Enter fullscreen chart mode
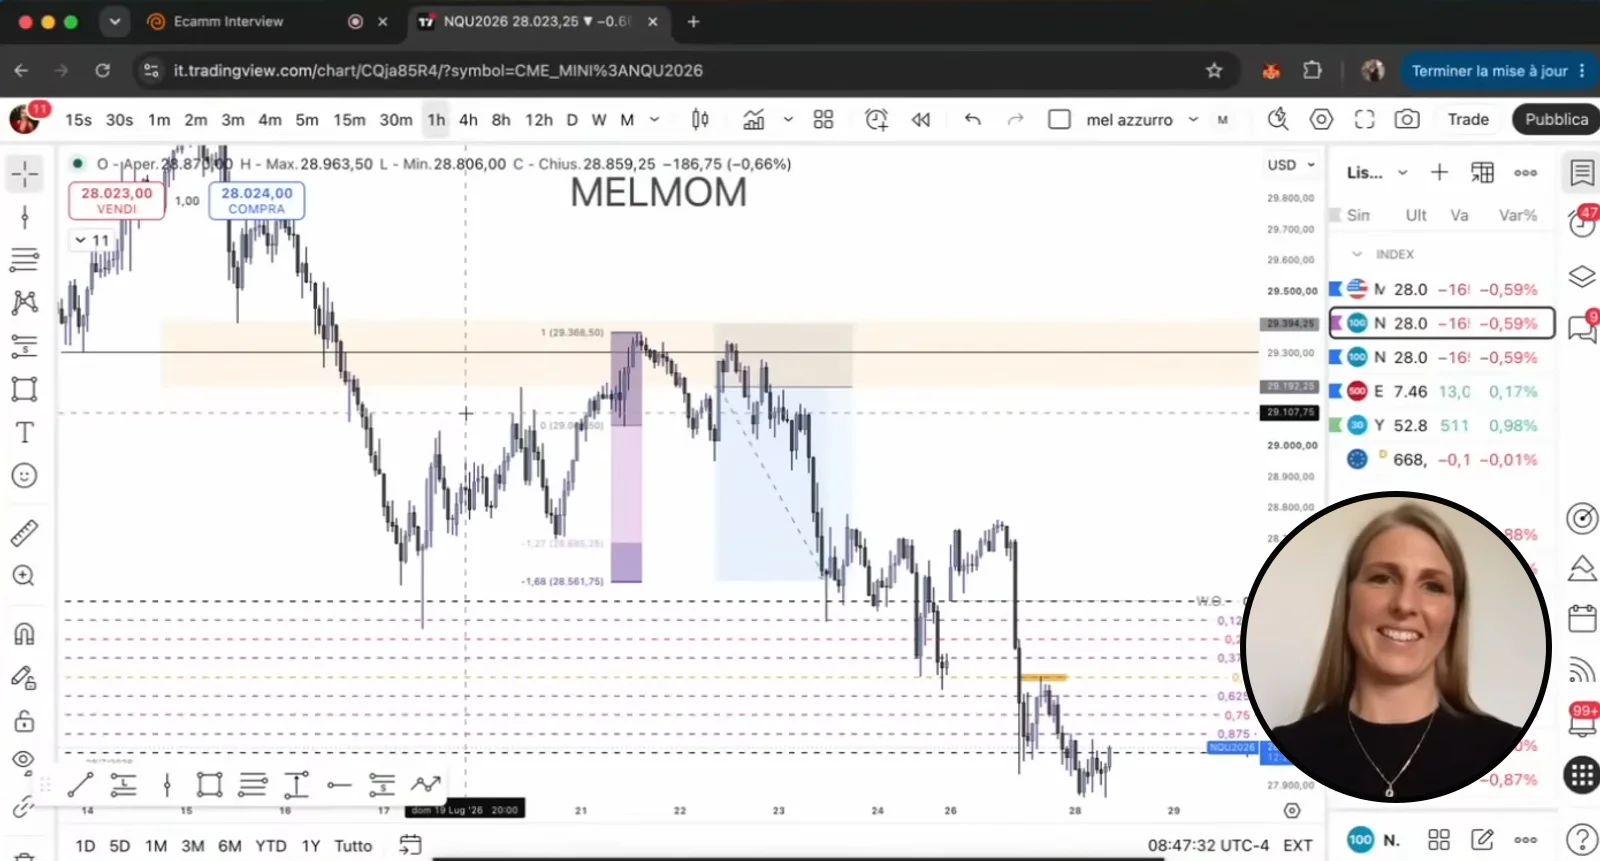 point(1364,120)
